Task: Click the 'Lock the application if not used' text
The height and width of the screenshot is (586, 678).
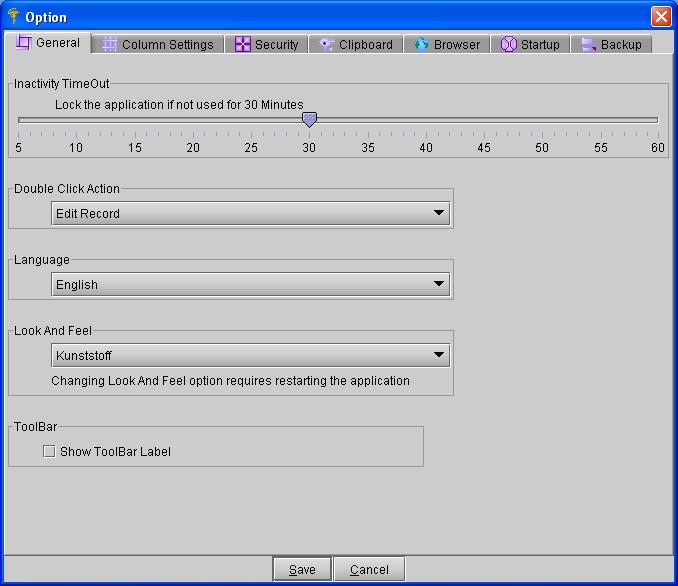Action: (179, 105)
